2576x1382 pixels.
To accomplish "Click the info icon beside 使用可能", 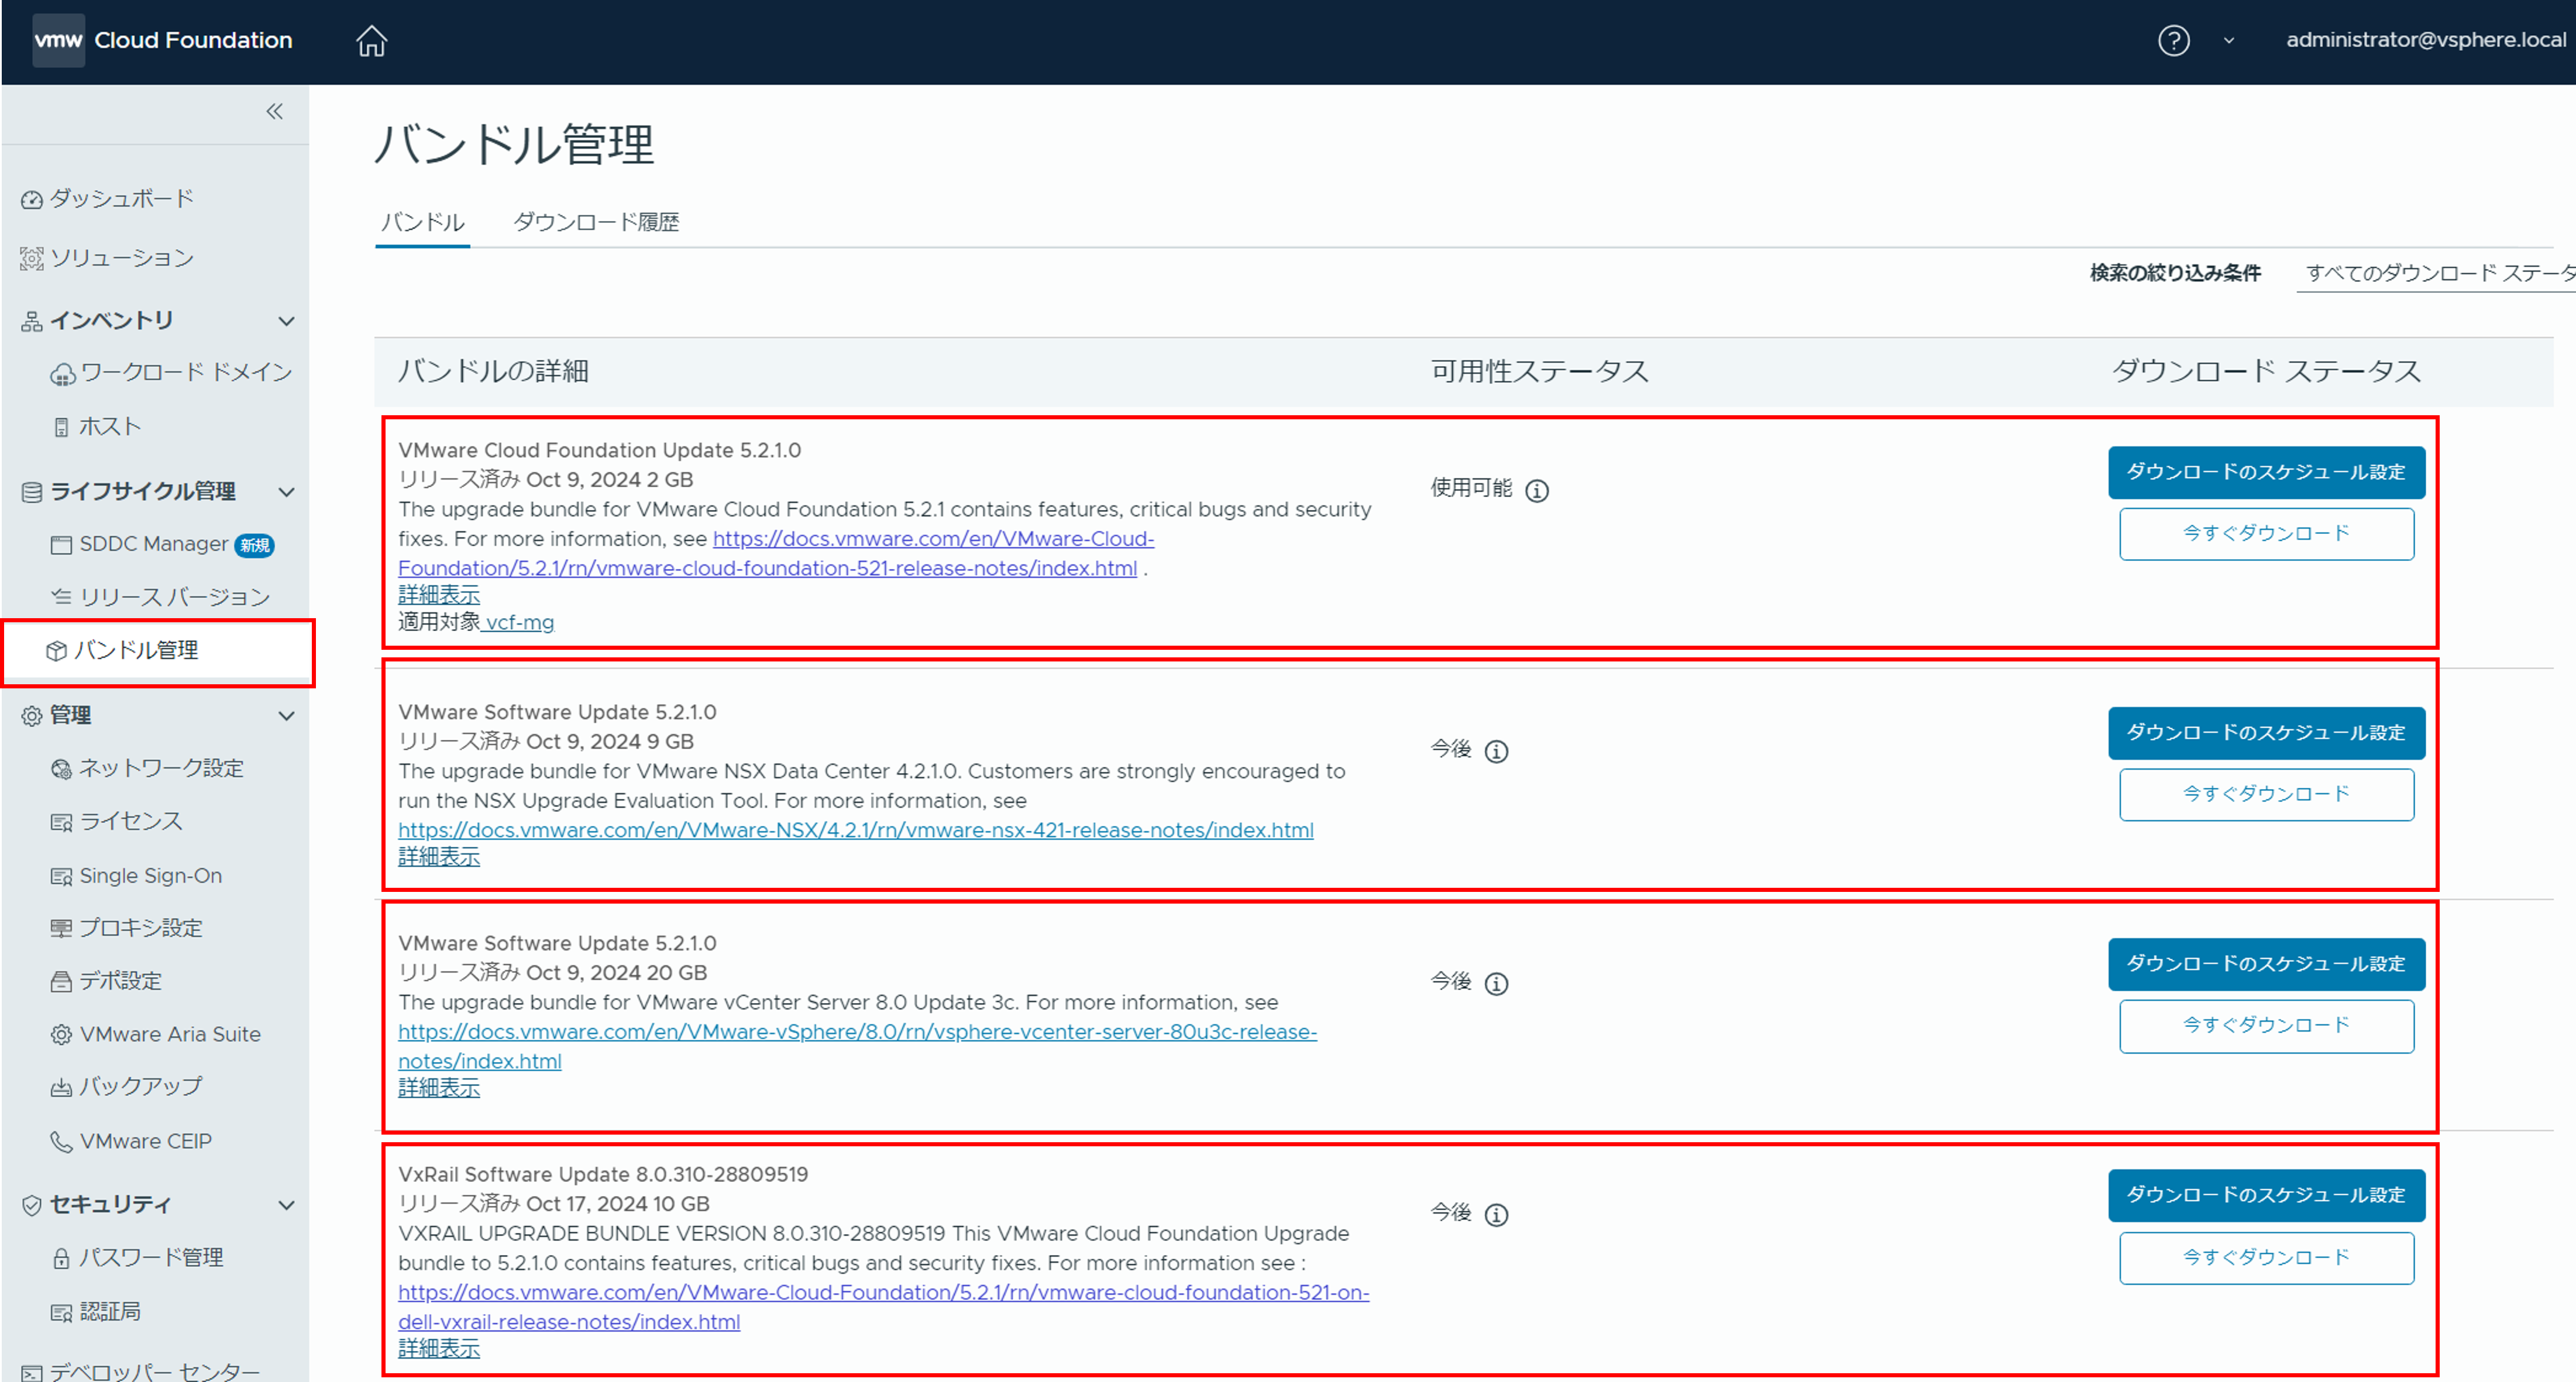I will pyautogui.click(x=1537, y=491).
